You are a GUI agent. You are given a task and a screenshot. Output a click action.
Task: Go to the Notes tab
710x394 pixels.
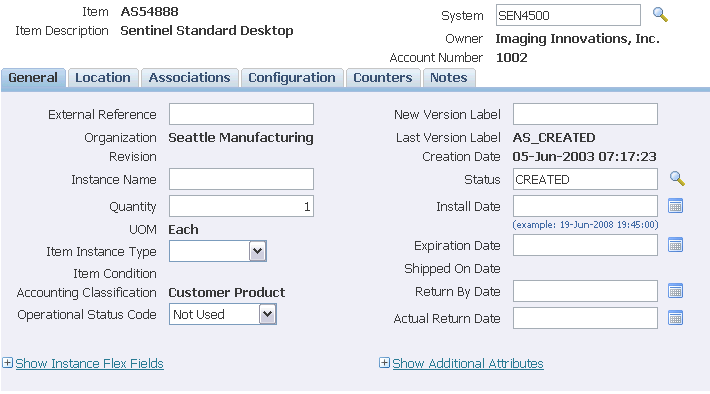coord(448,77)
